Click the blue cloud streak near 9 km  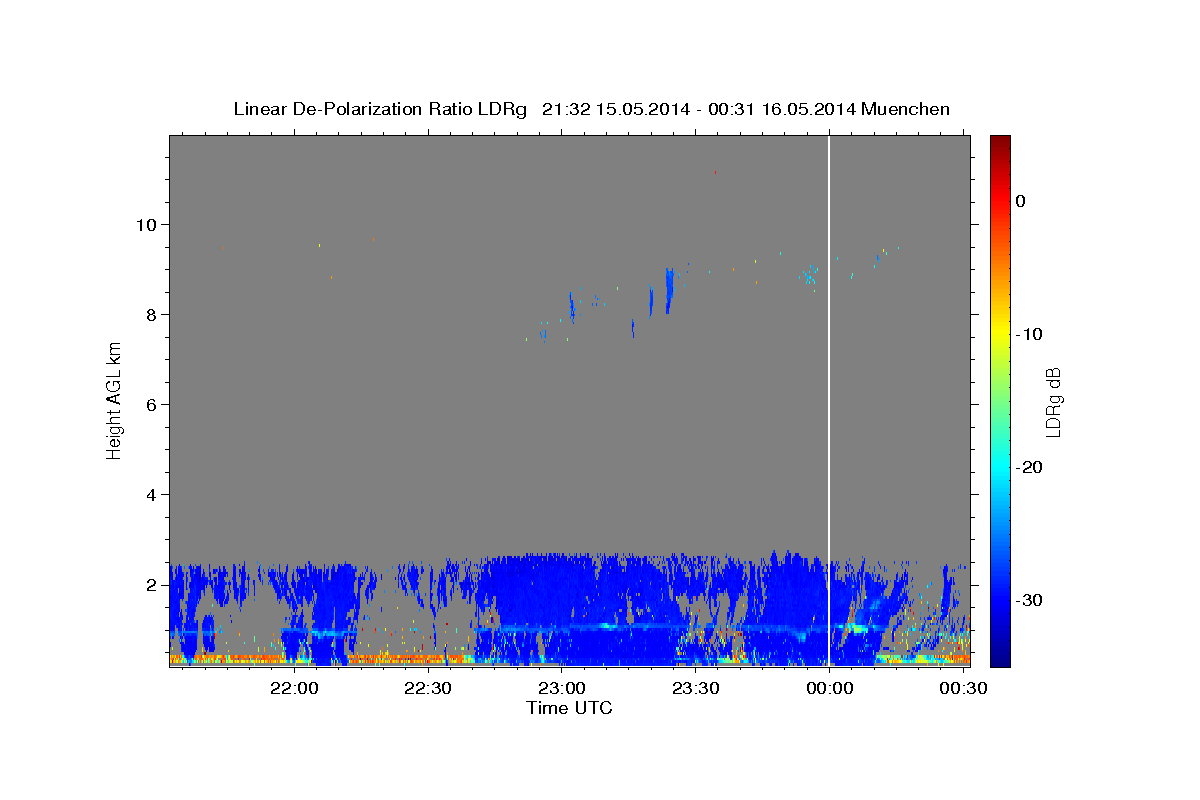tap(669, 290)
